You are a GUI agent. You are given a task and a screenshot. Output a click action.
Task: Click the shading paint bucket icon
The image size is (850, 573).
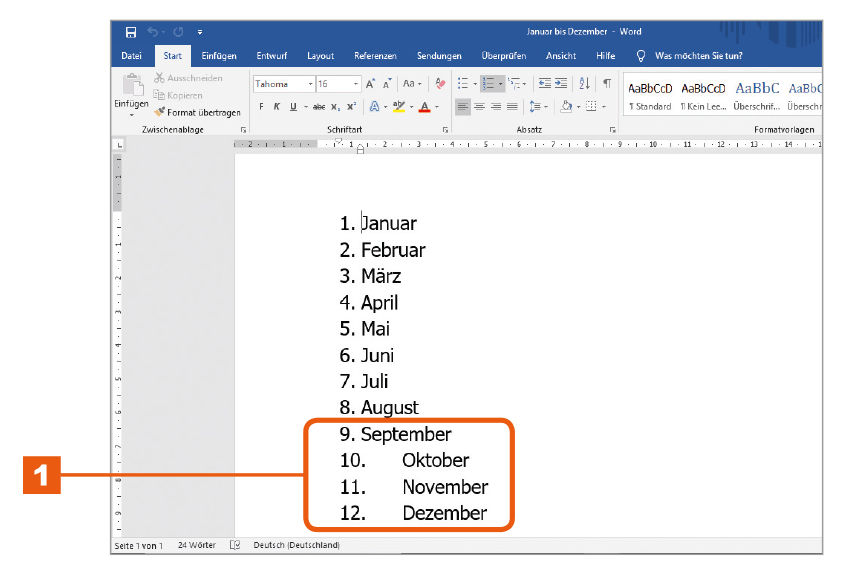tap(566, 107)
